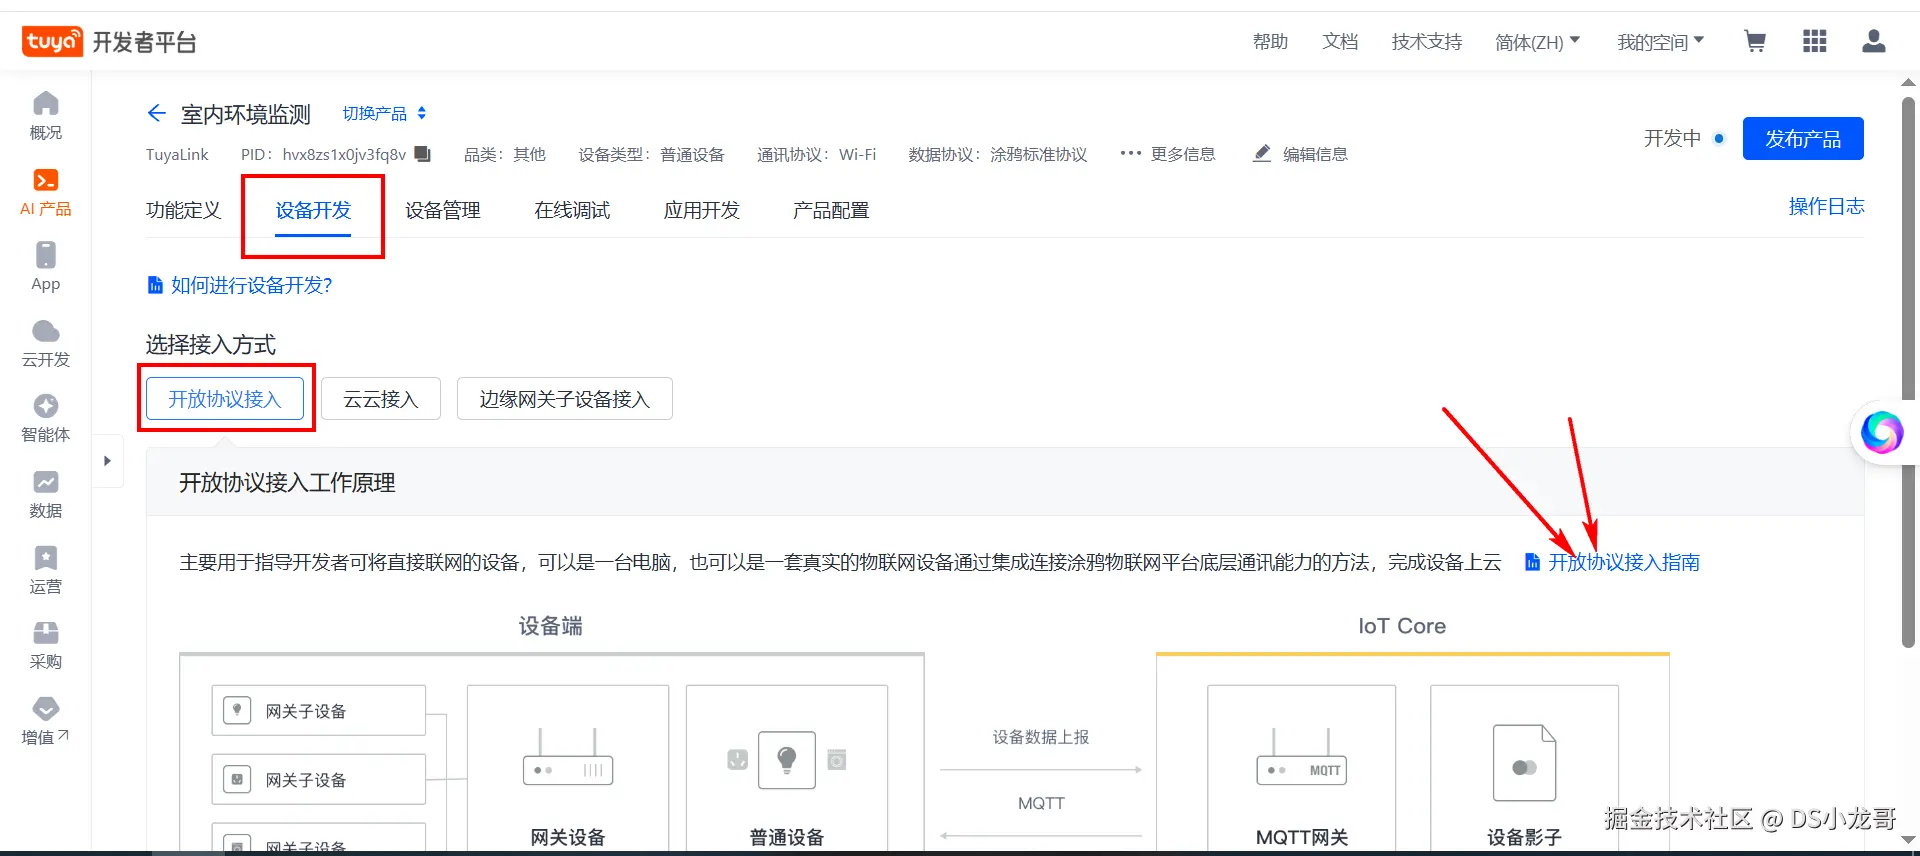This screenshot has height=856, width=1920.
Task: Open the user account icon
Action: click(x=1874, y=41)
